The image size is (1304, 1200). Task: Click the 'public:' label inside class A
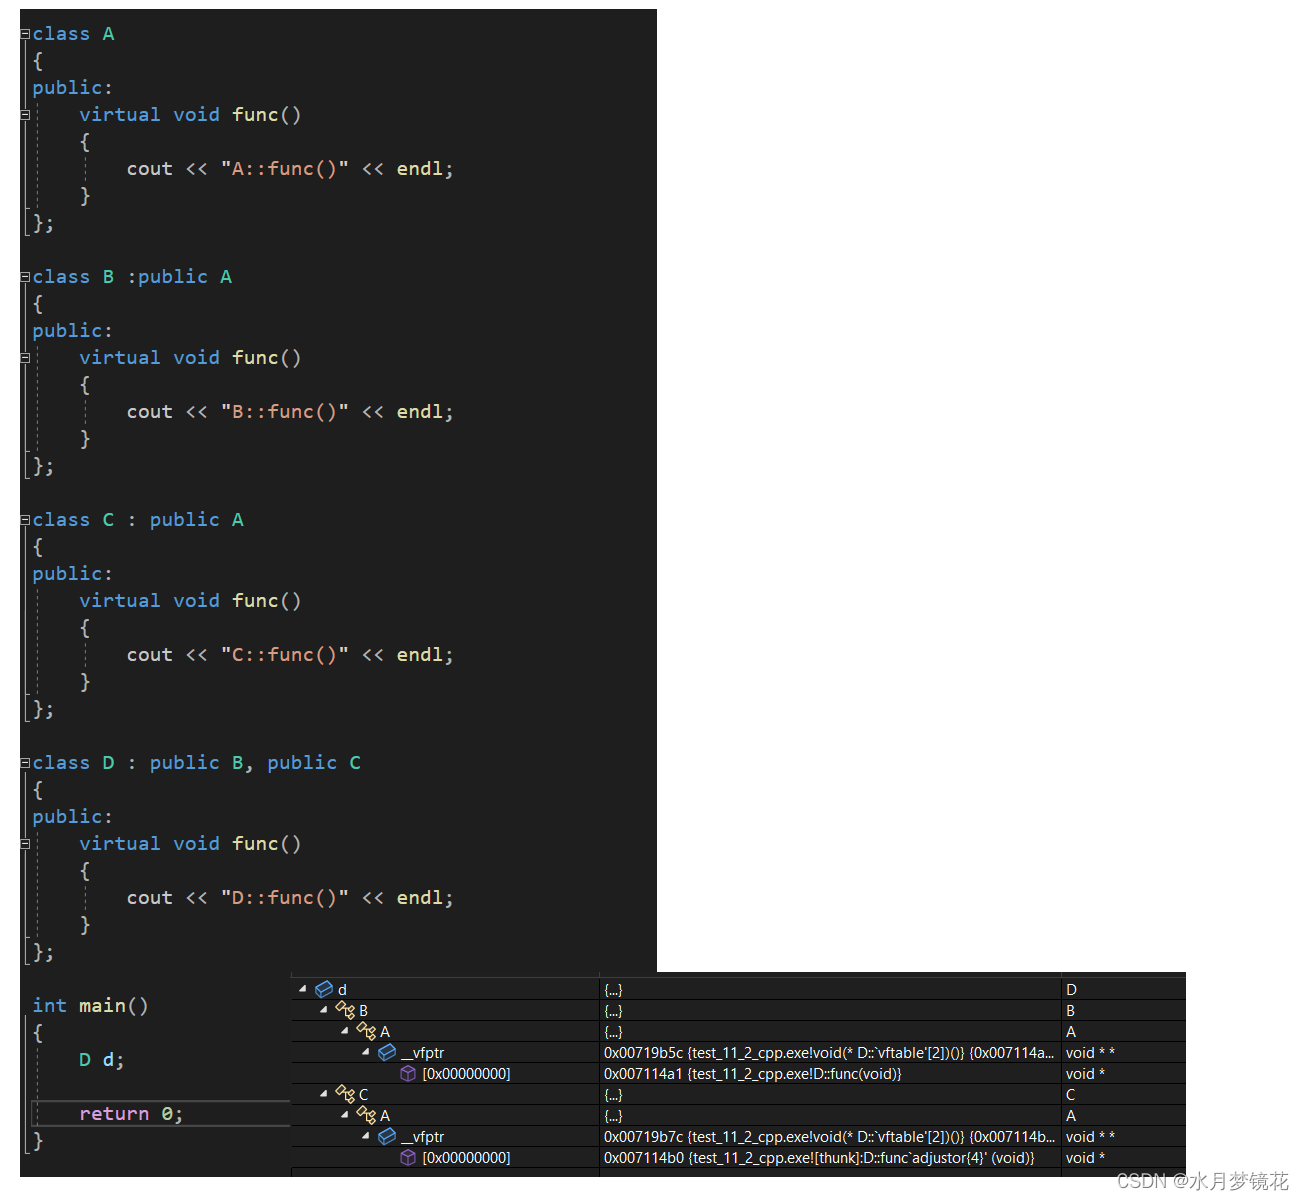[x=72, y=88]
